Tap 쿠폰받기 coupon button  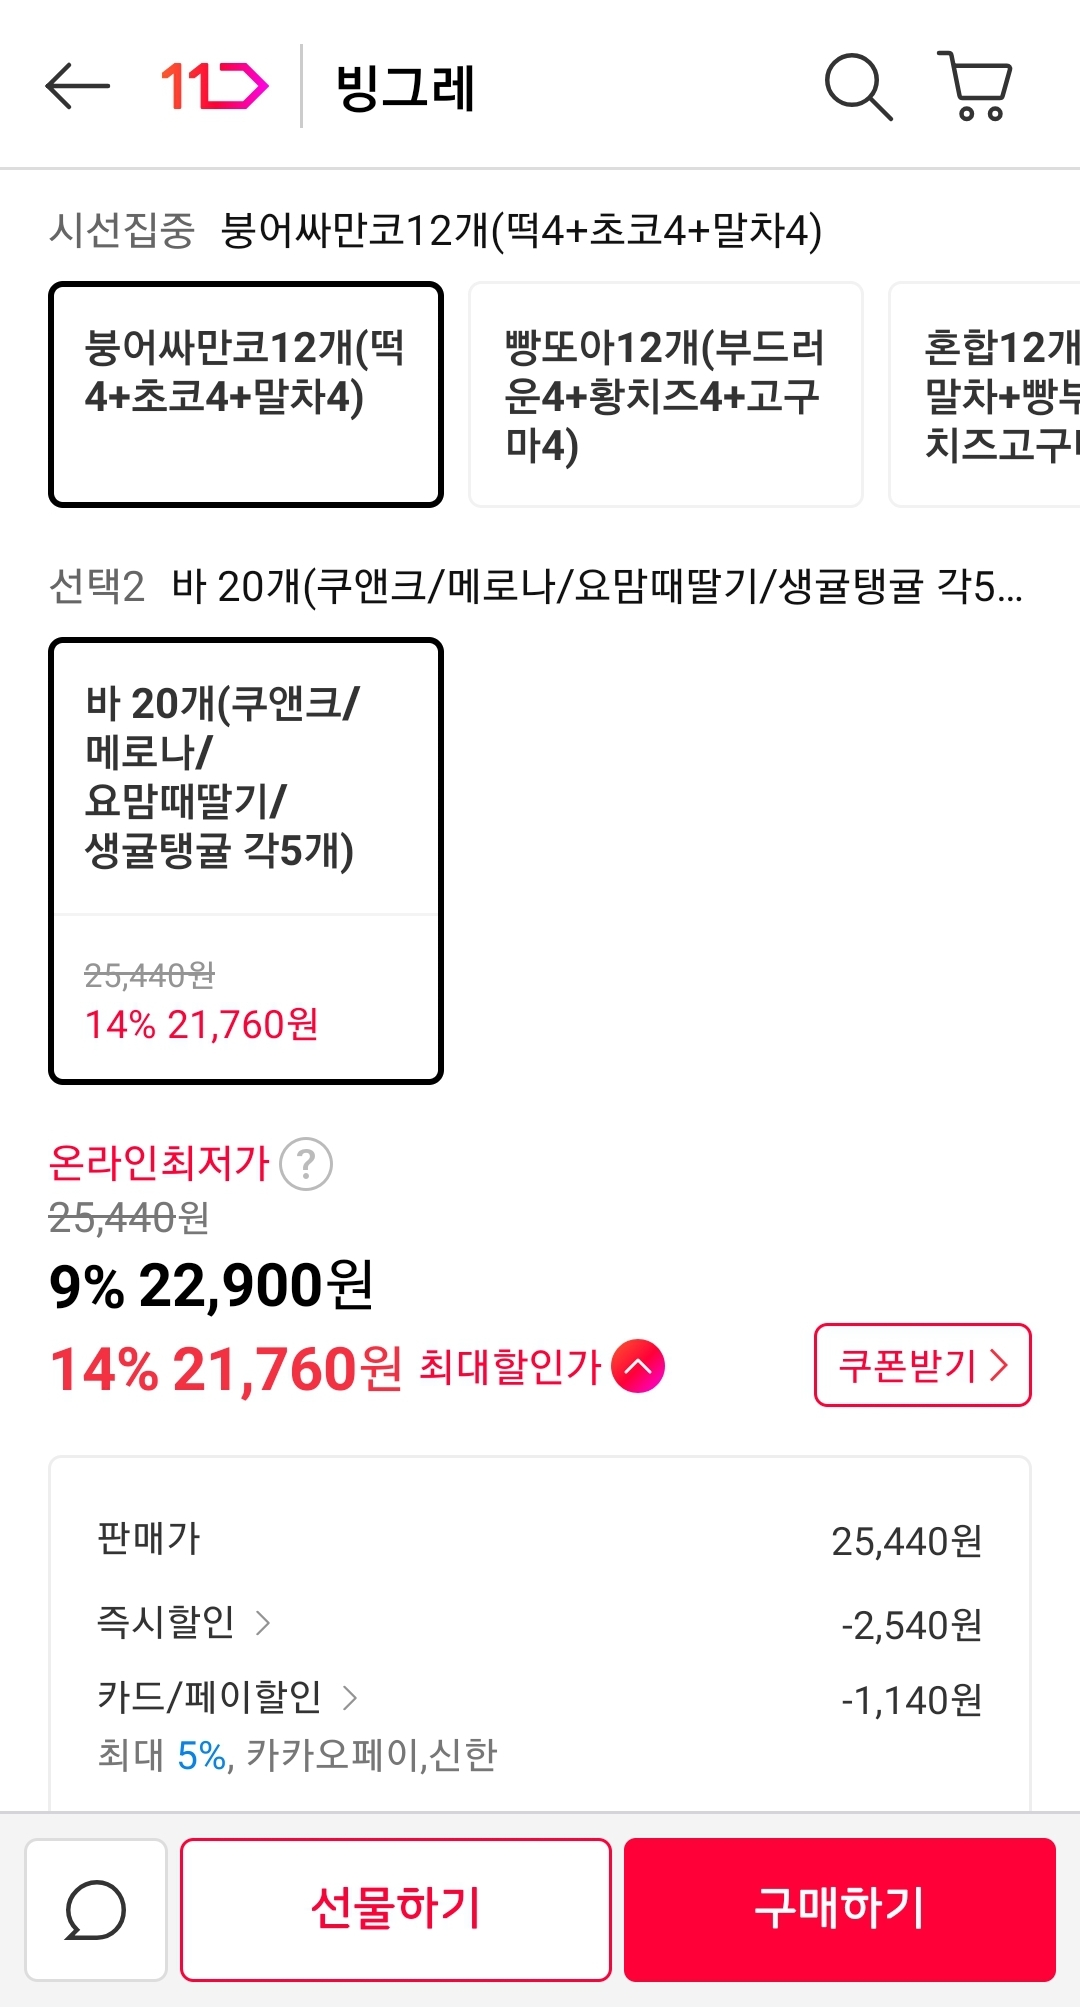(x=922, y=1365)
